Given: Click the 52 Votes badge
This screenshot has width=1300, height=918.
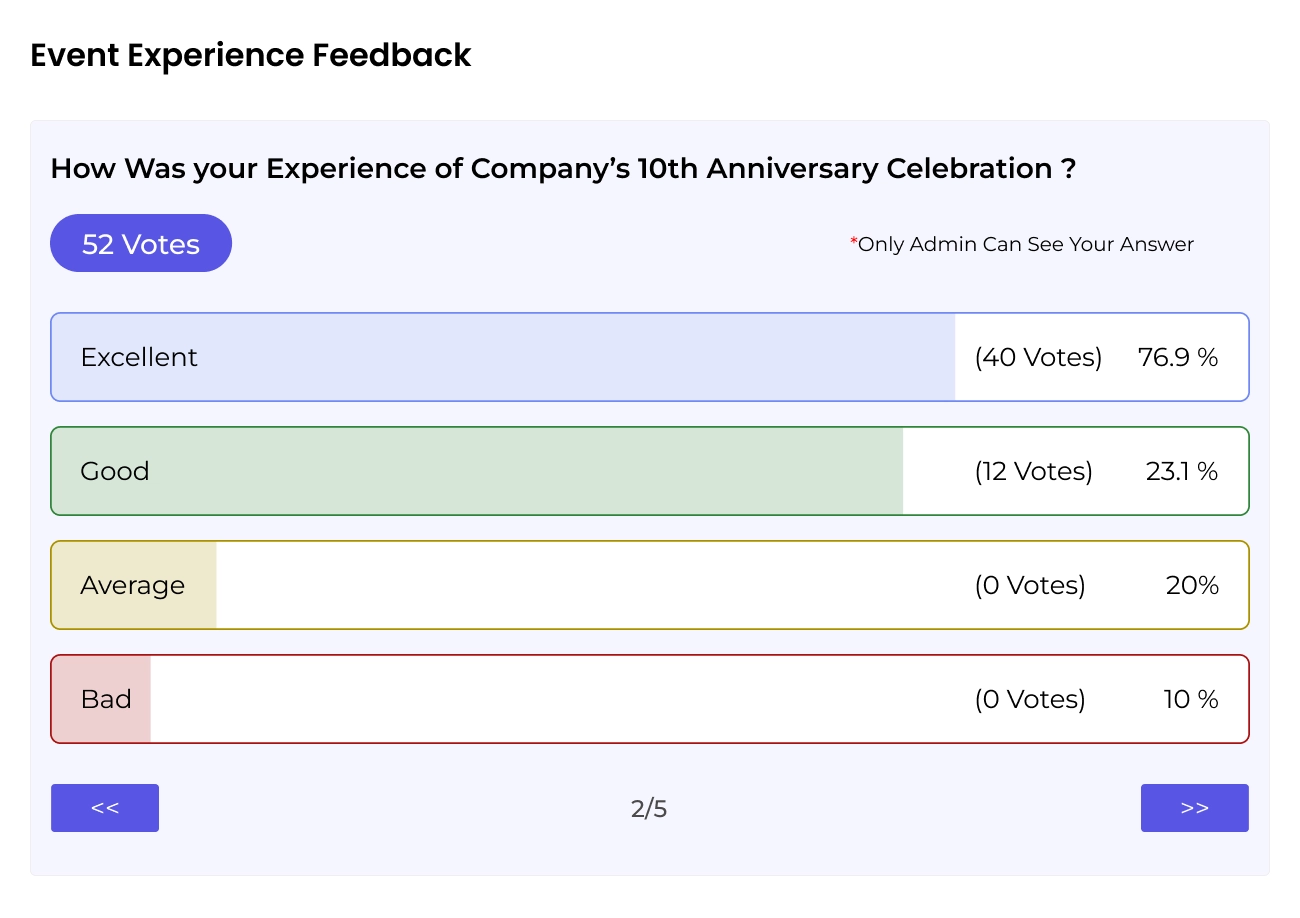Looking at the screenshot, I should [x=141, y=244].
